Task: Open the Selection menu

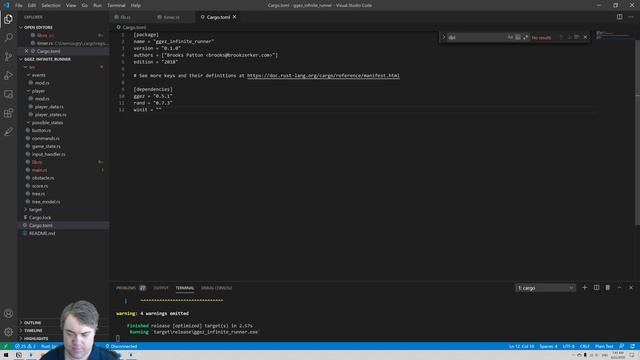Action: (51, 5)
